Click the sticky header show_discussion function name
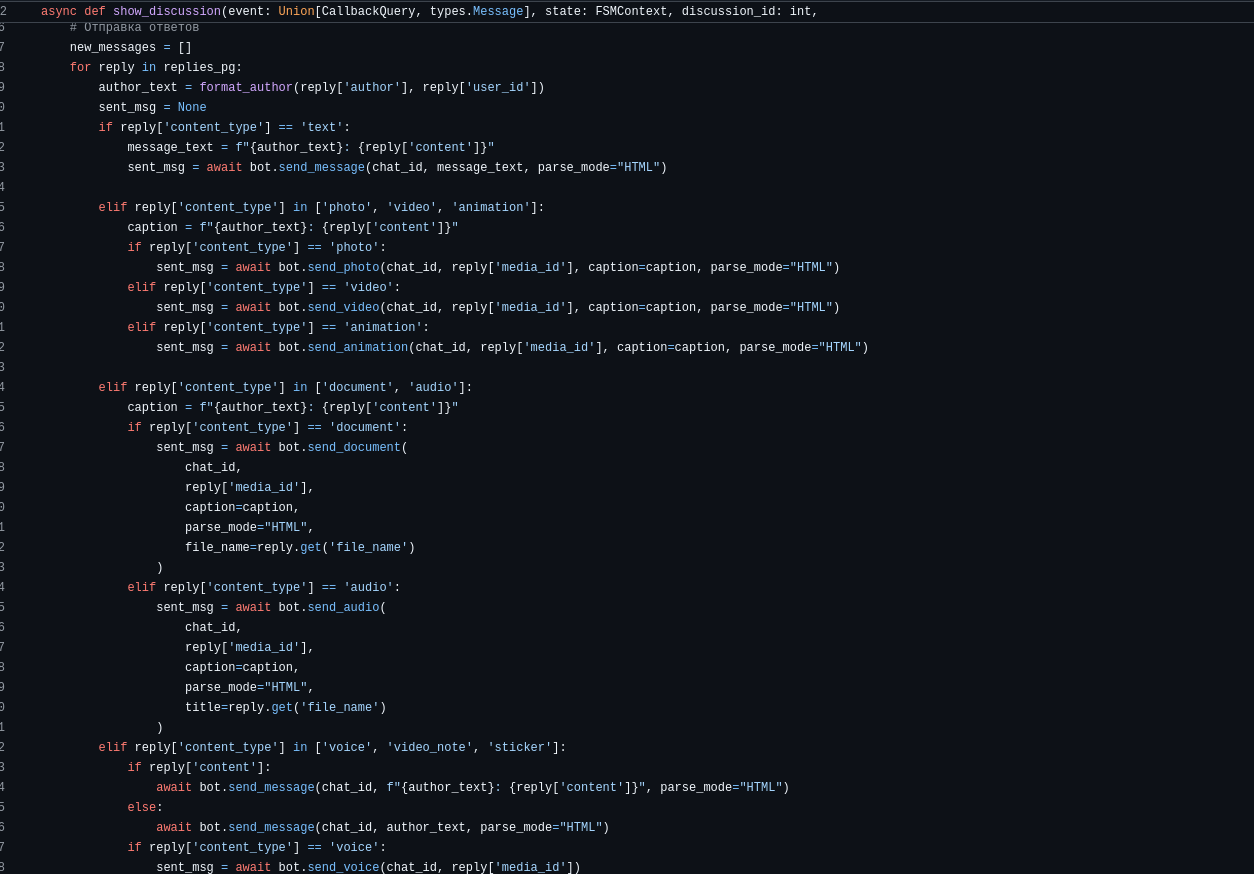 click(167, 12)
